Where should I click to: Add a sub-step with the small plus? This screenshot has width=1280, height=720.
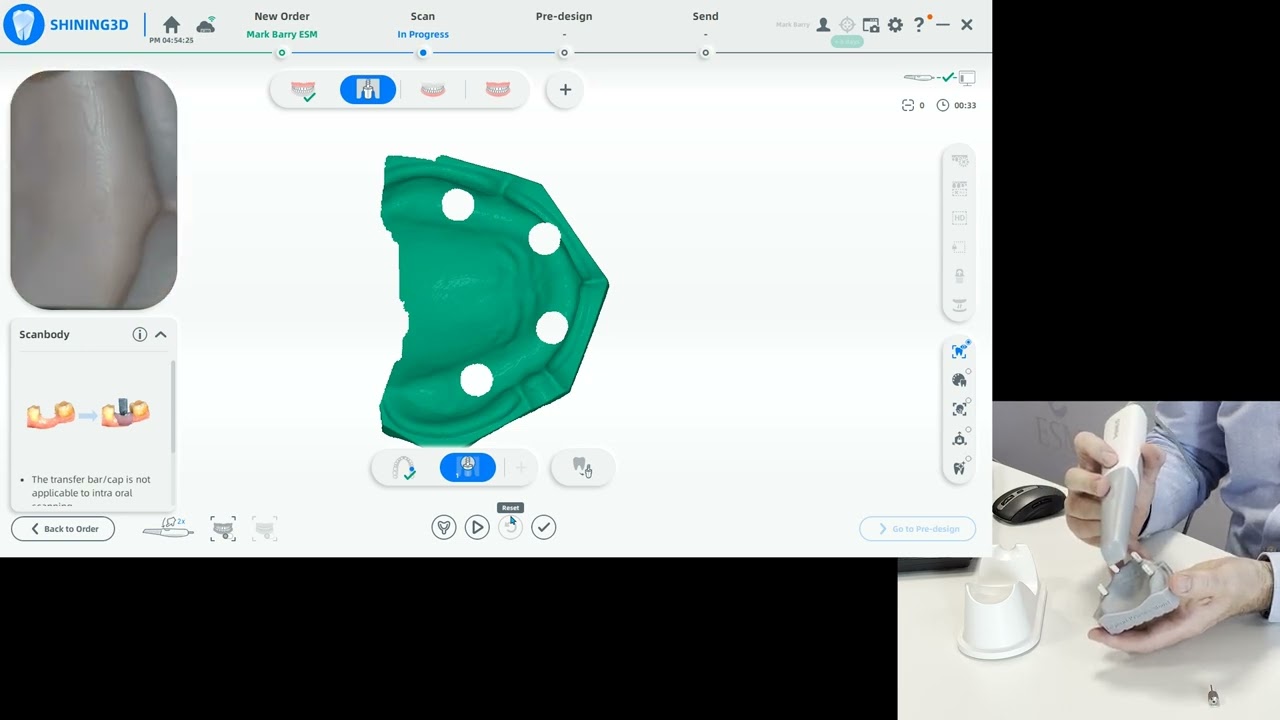(x=521, y=468)
